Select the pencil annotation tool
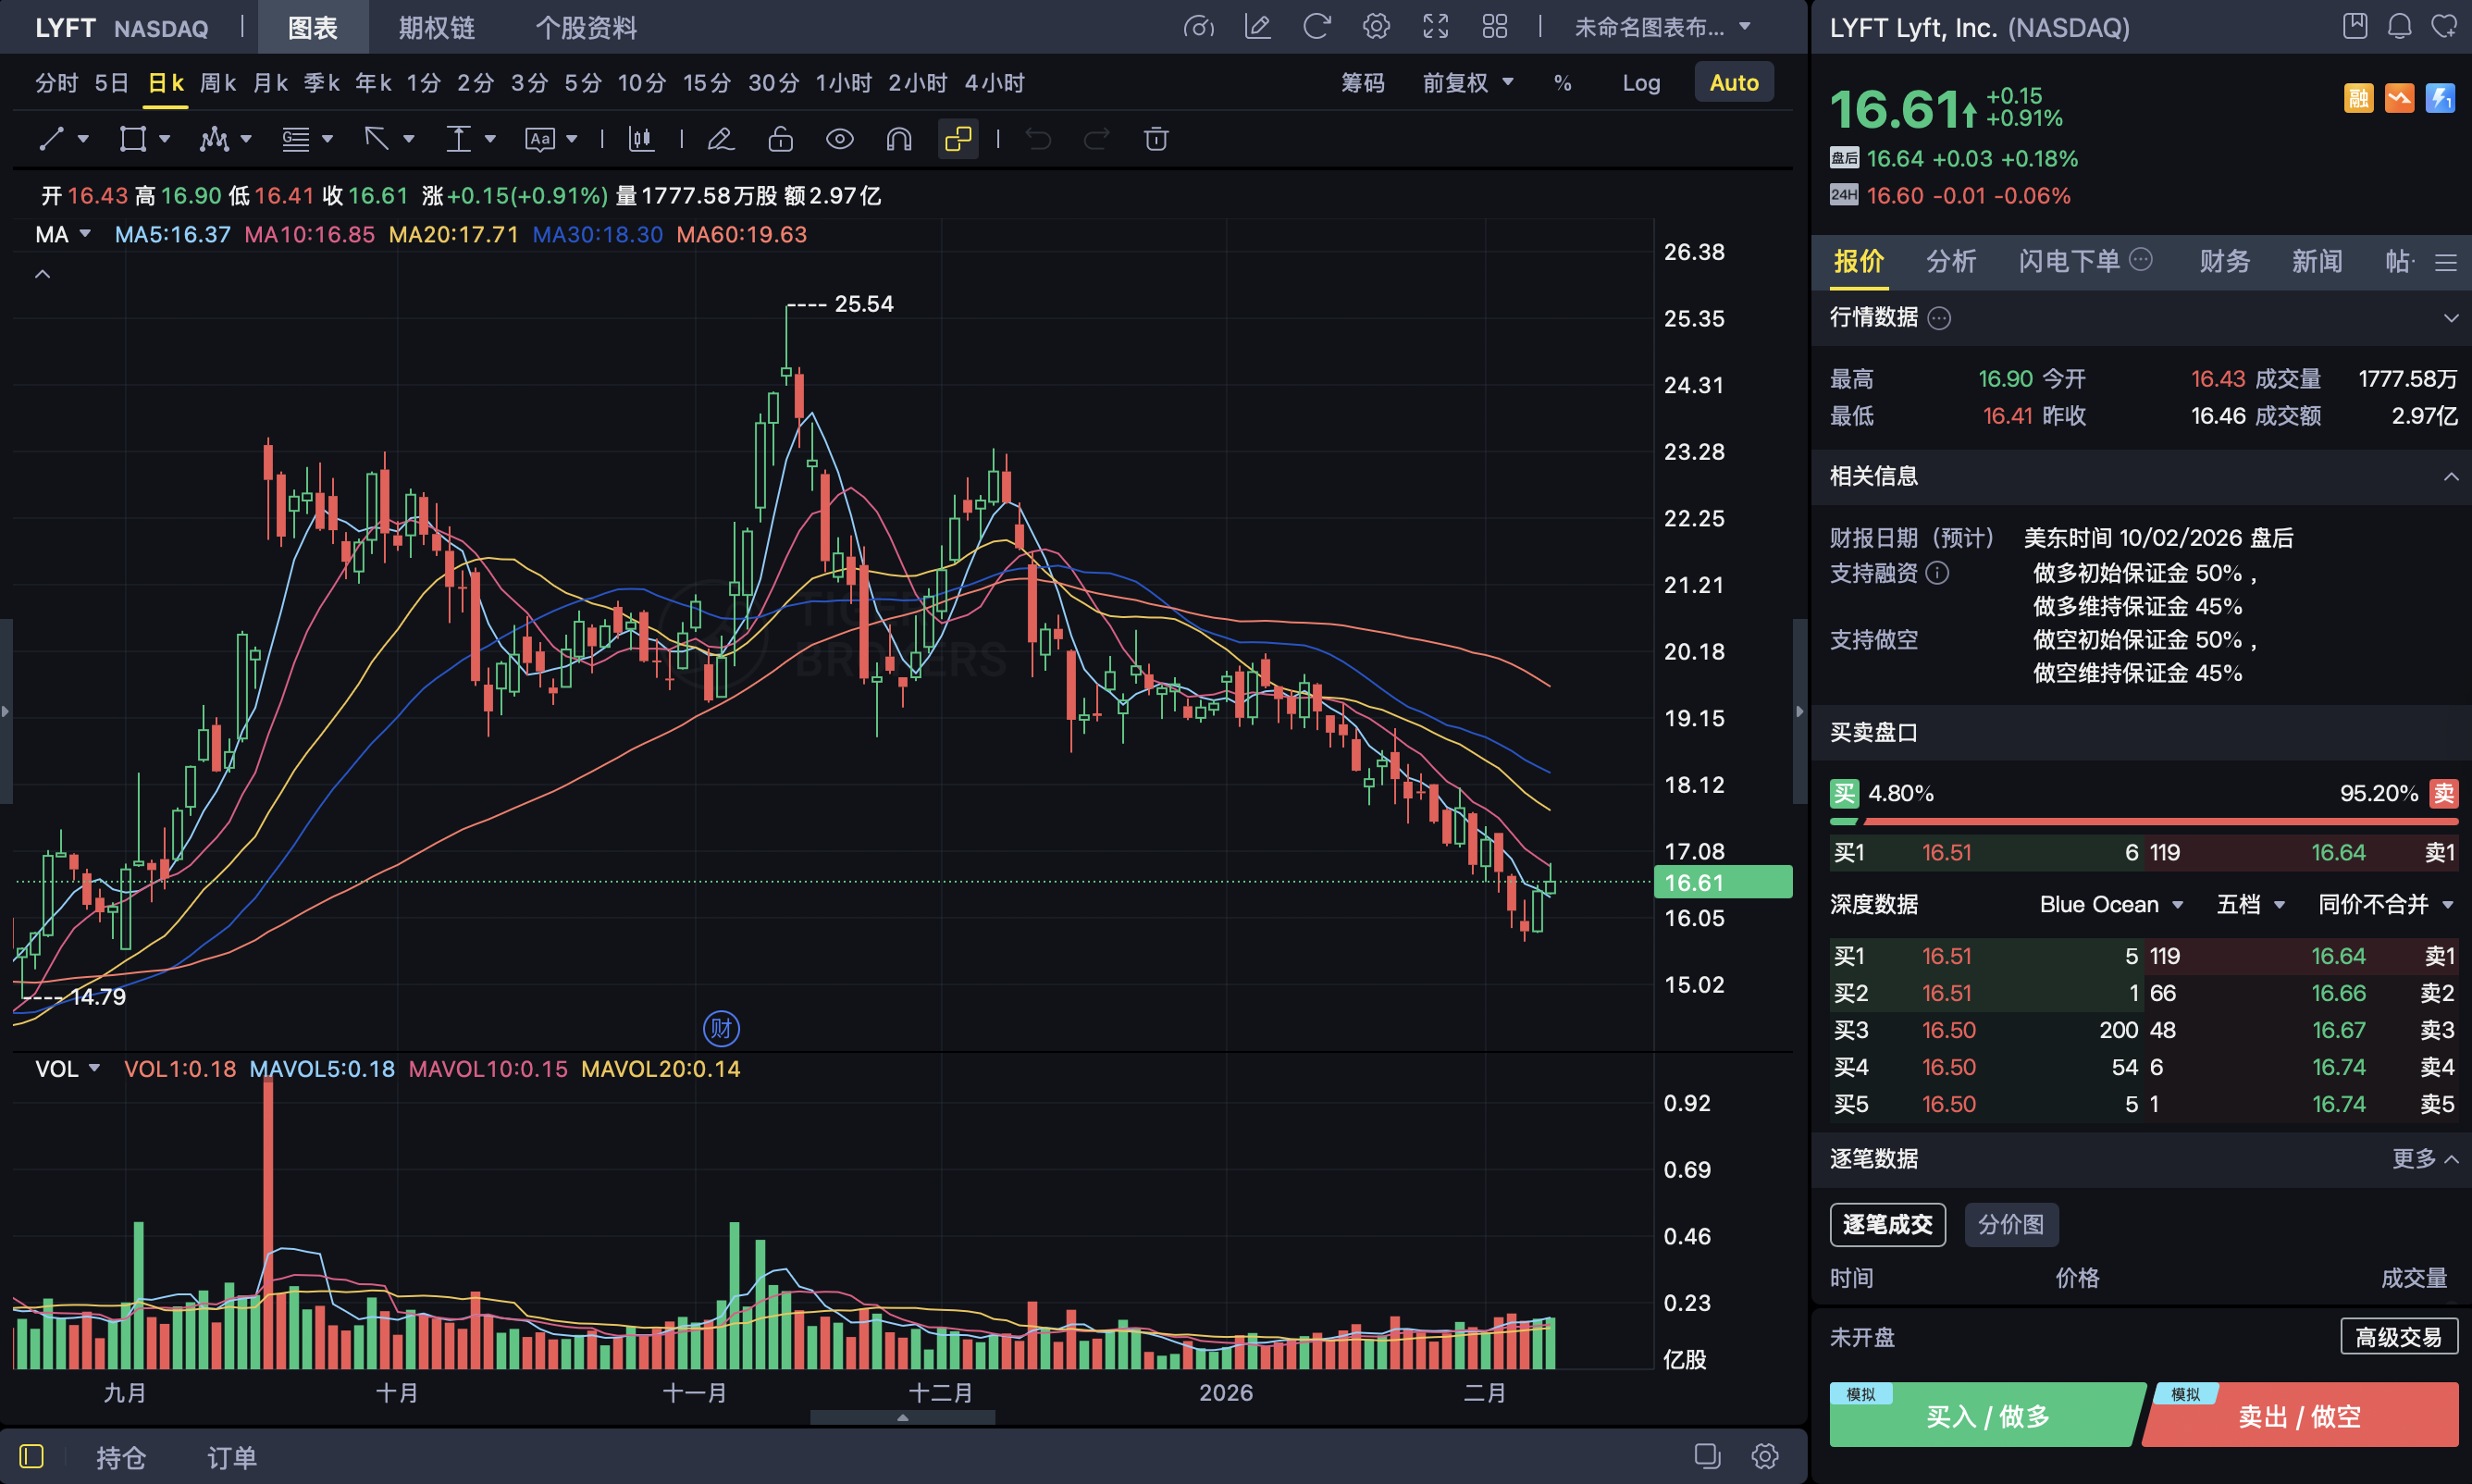Screen dimensions: 2472x1484 (722, 139)
